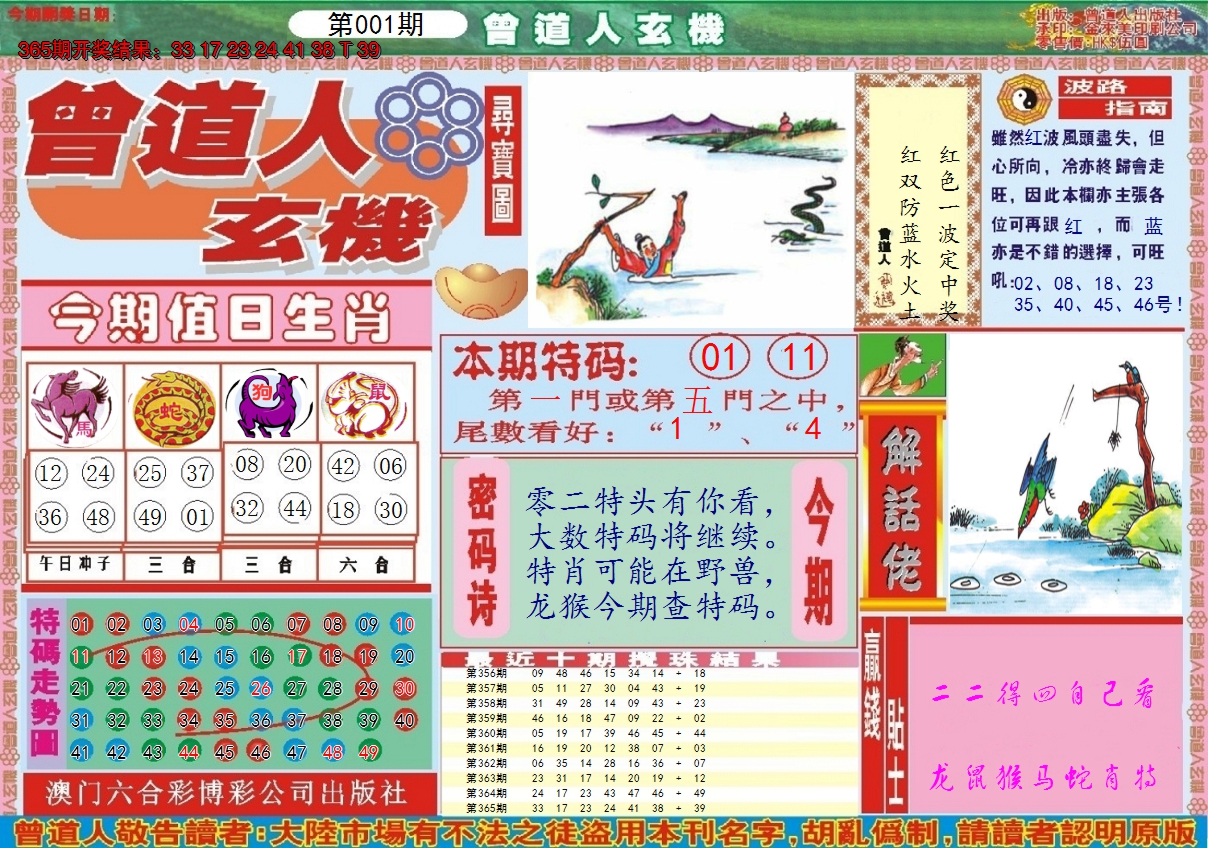Click the rat zodiac icon labeled 鼠
The width and height of the screenshot is (1208, 848).
[x=361, y=404]
